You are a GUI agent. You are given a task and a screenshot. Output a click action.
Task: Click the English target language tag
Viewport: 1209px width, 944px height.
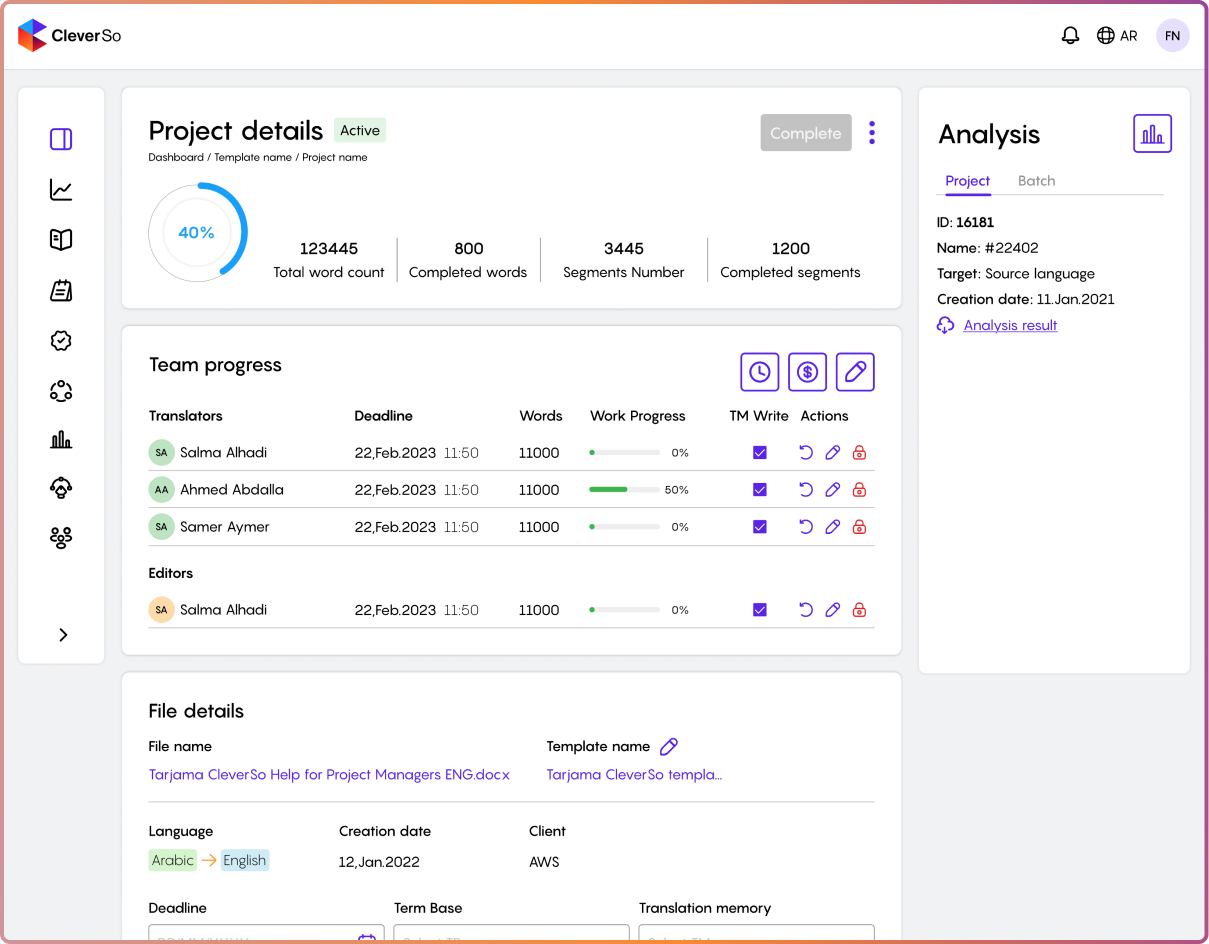pos(245,860)
